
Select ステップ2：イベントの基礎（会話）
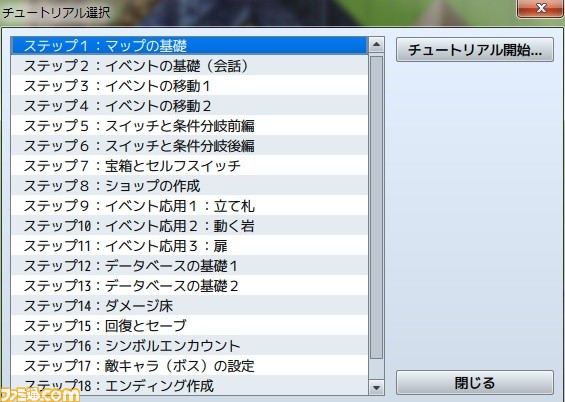190,66
